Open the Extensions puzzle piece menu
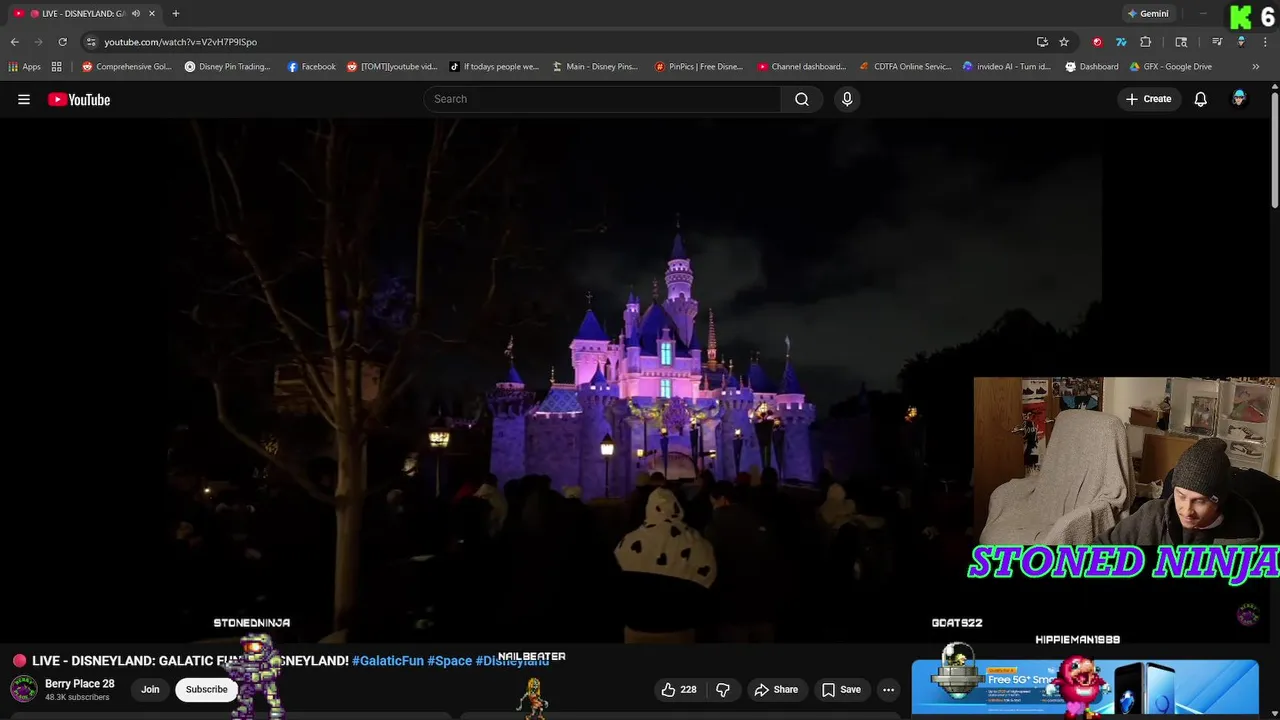 1146,42
